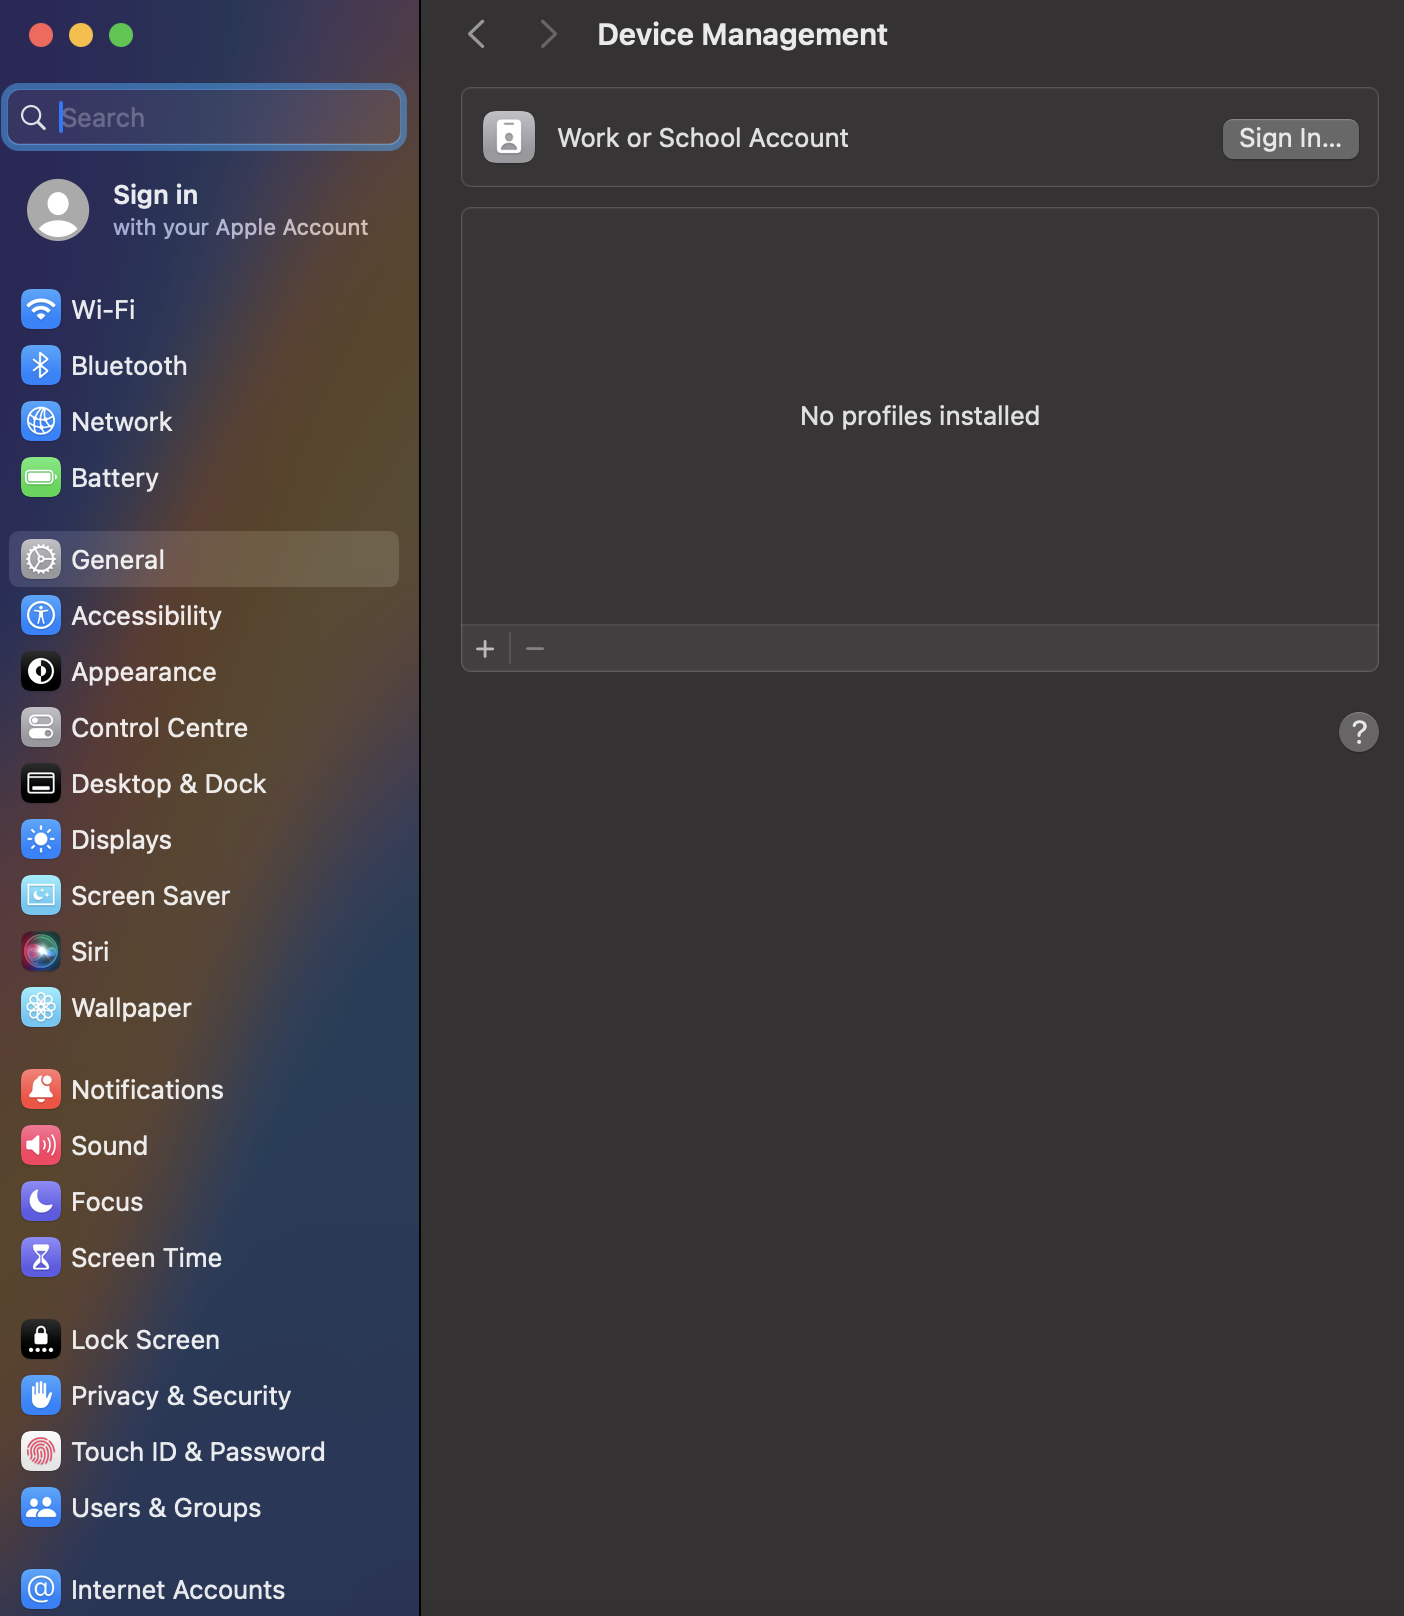Open help with the question mark button
Screen dimensions: 1404x1616
coord(1358,732)
